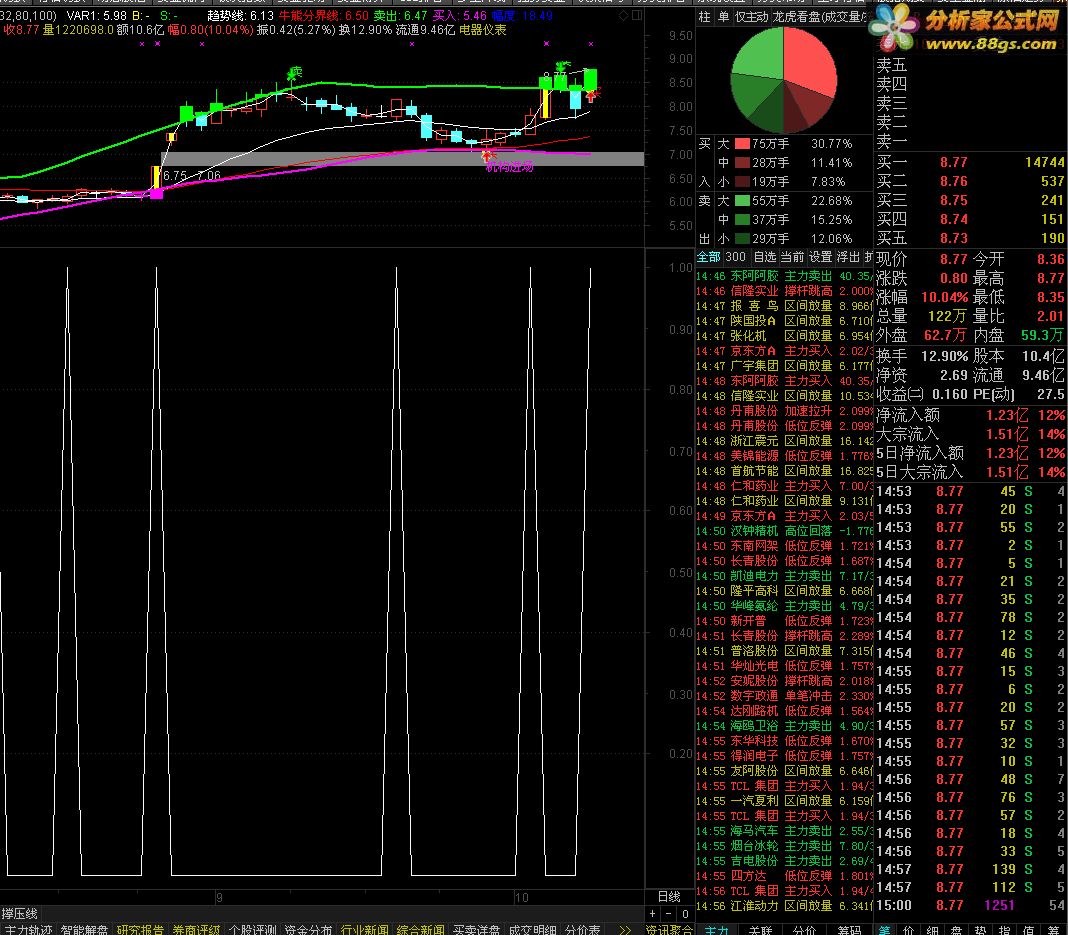Click the small sell swatch 29万手
The width and height of the screenshot is (1068, 935).
[742, 239]
